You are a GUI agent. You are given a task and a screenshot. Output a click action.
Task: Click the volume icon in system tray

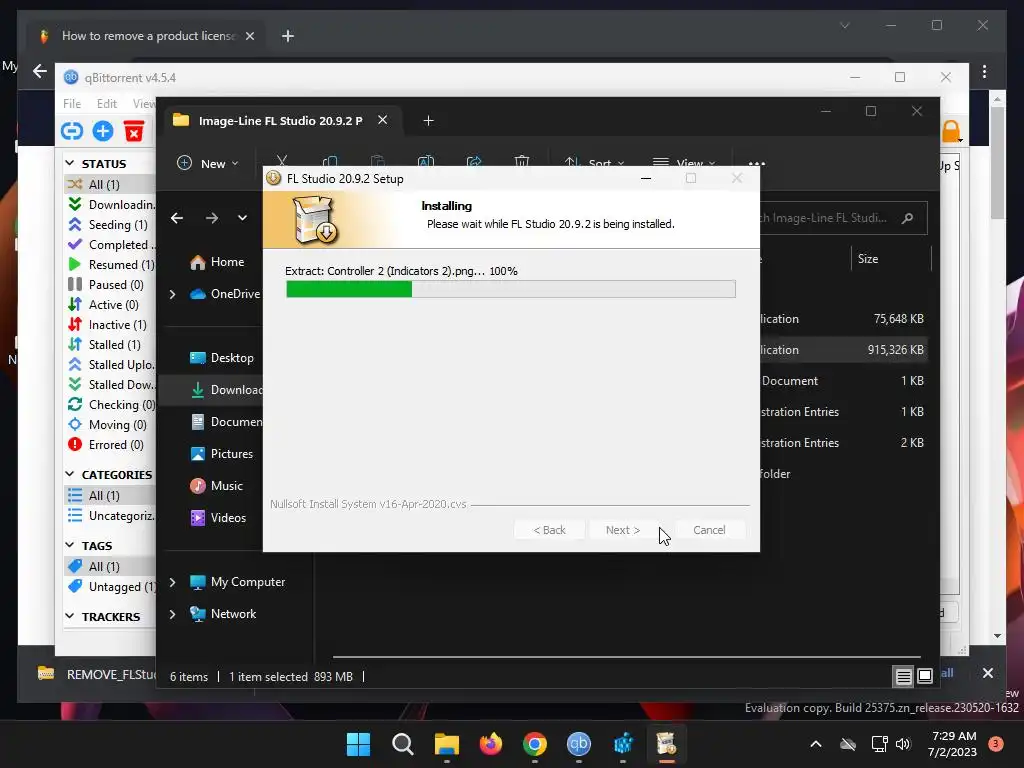point(903,744)
